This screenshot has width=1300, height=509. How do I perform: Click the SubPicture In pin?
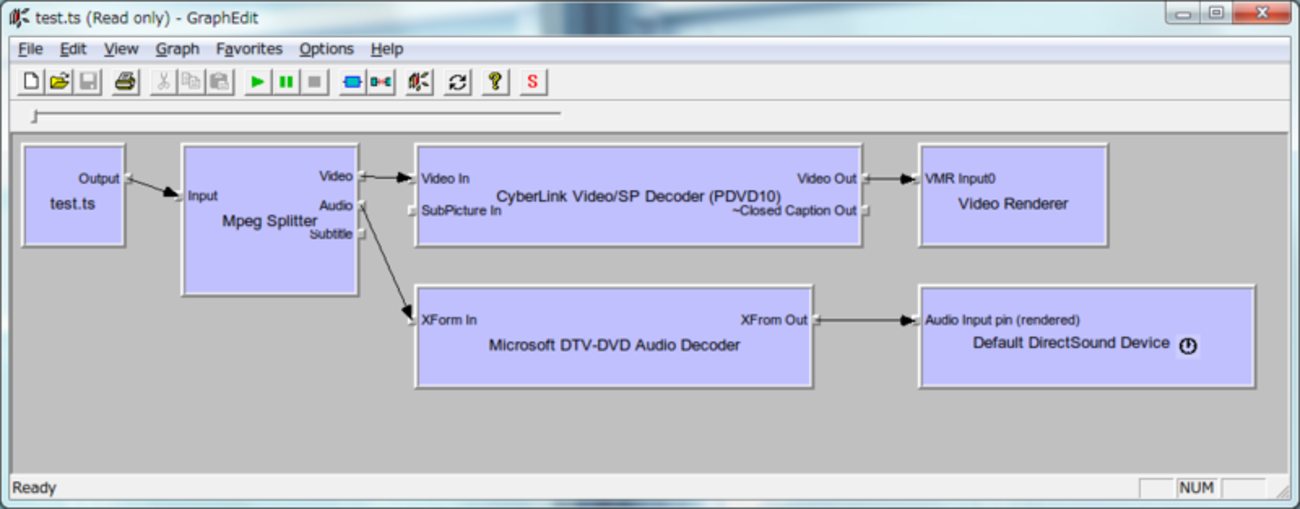click(412, 211)
